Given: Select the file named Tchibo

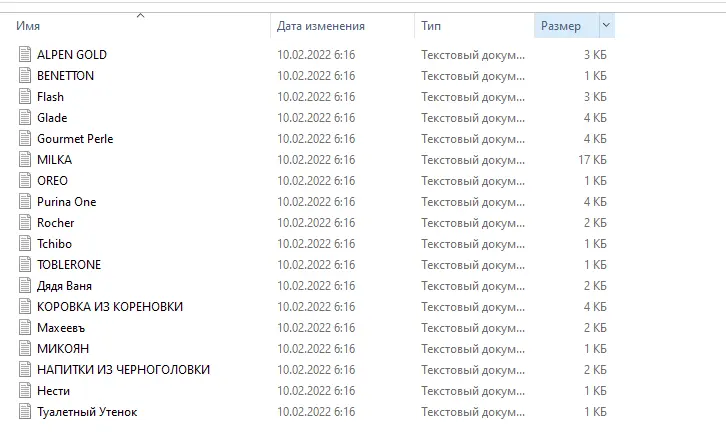Looking at the screenshot, I should pos(54,244).
